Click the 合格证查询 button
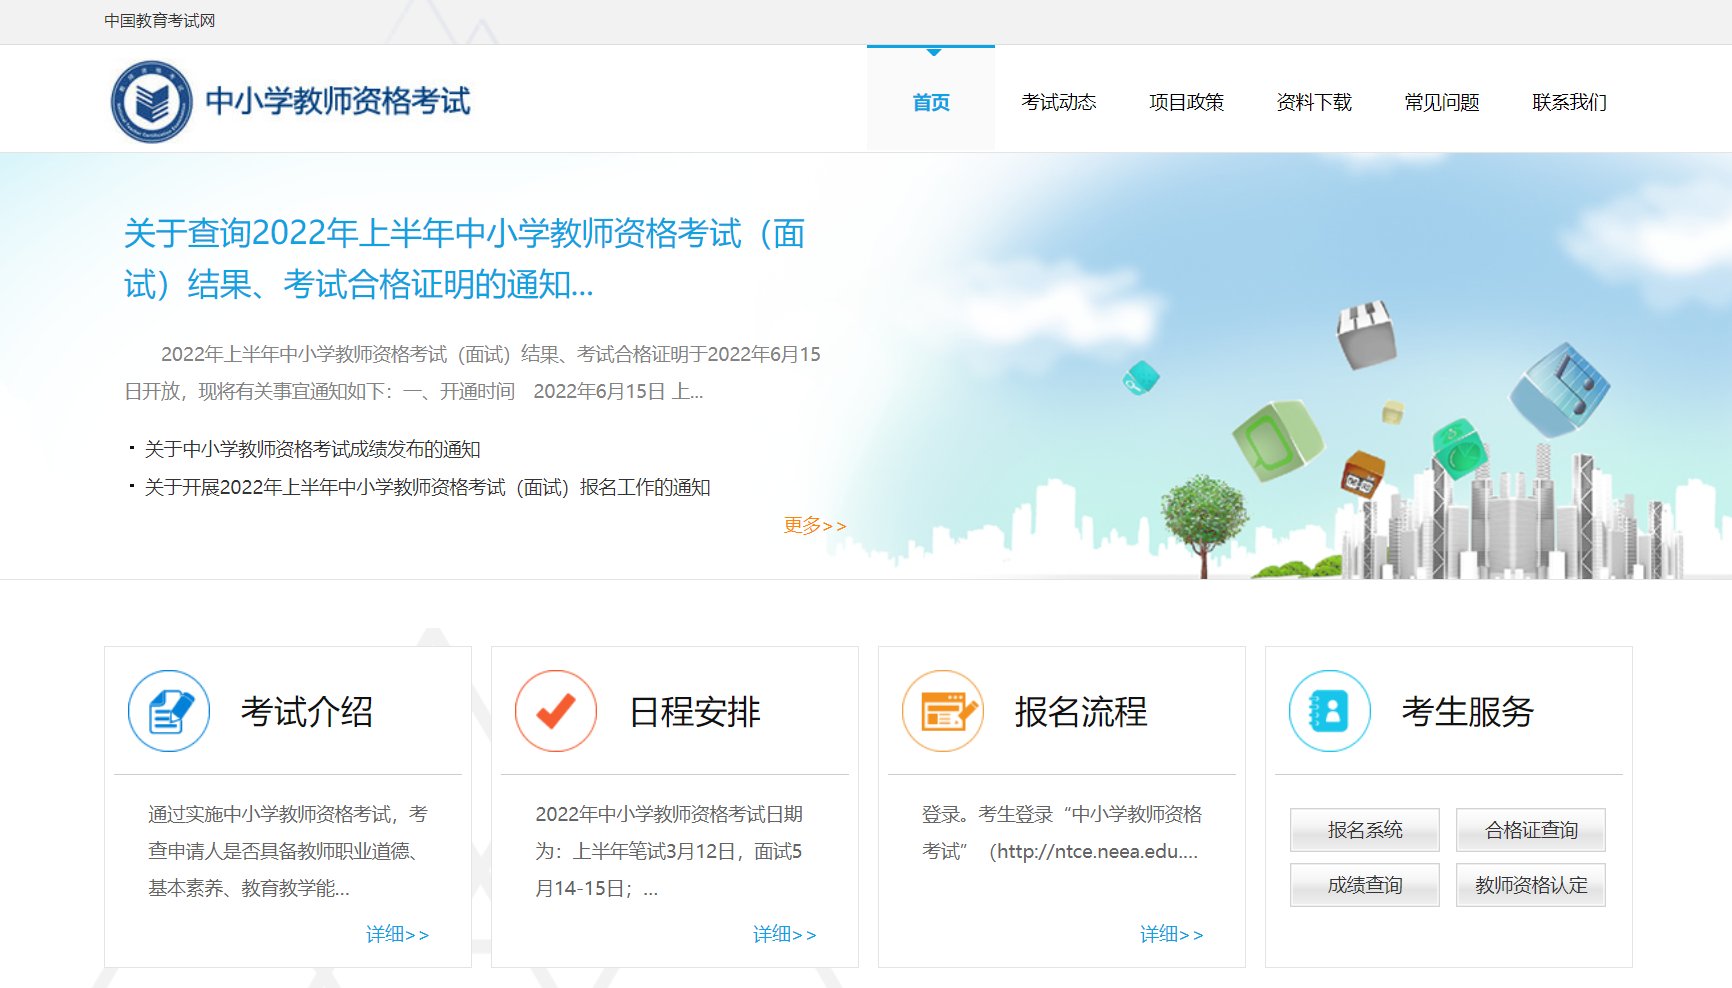Viewport: 1732px width, 988px height. click(x=1531, y=830)
